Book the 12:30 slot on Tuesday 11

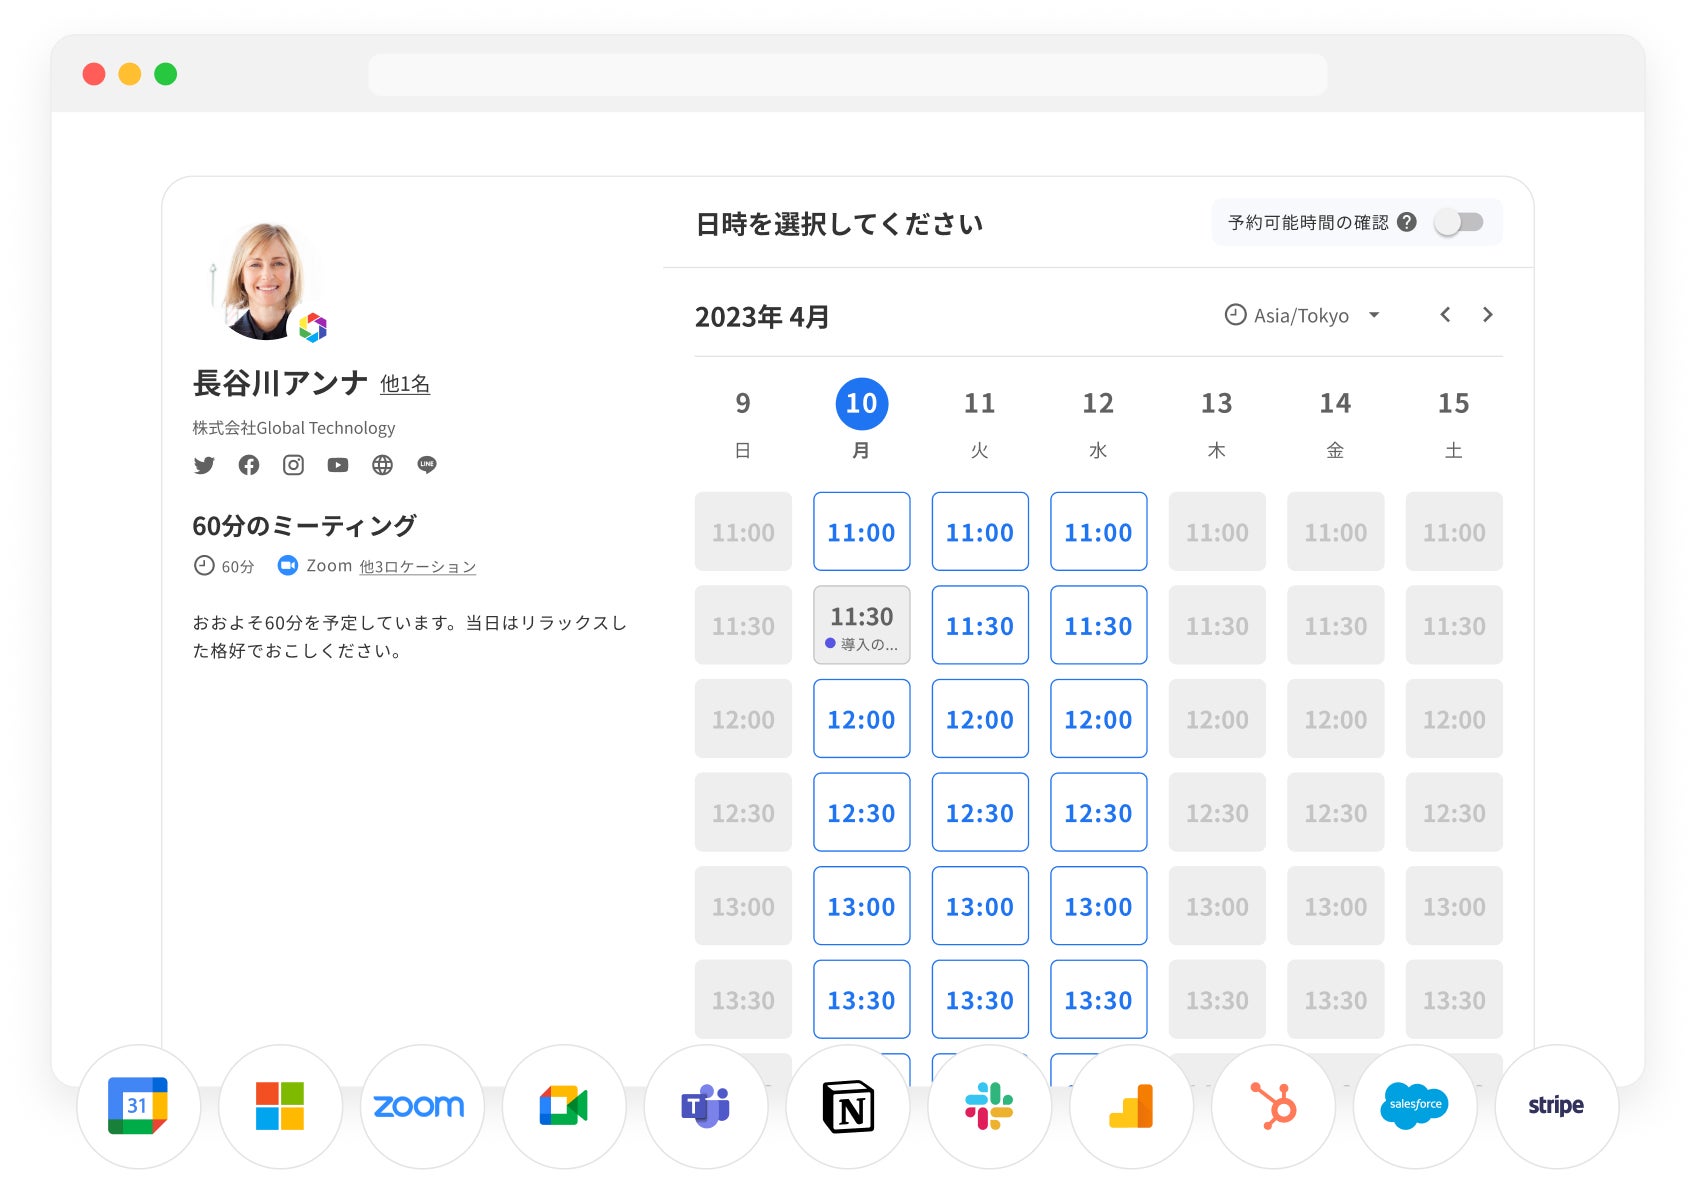pyautogui.click(x=980, y=812)
